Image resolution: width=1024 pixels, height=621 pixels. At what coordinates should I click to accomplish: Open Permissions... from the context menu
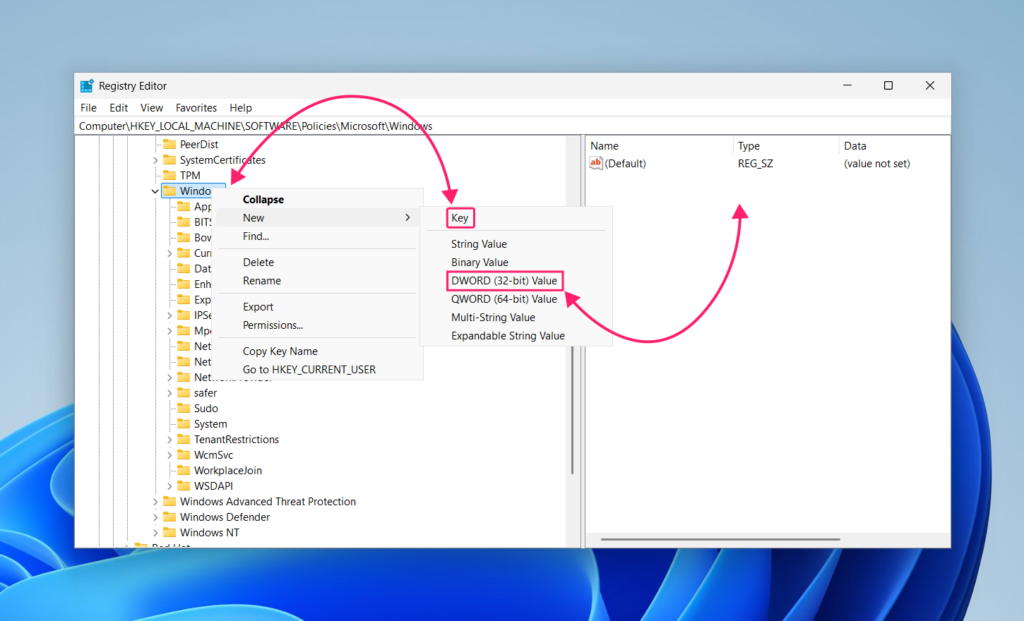coord(318,325)
